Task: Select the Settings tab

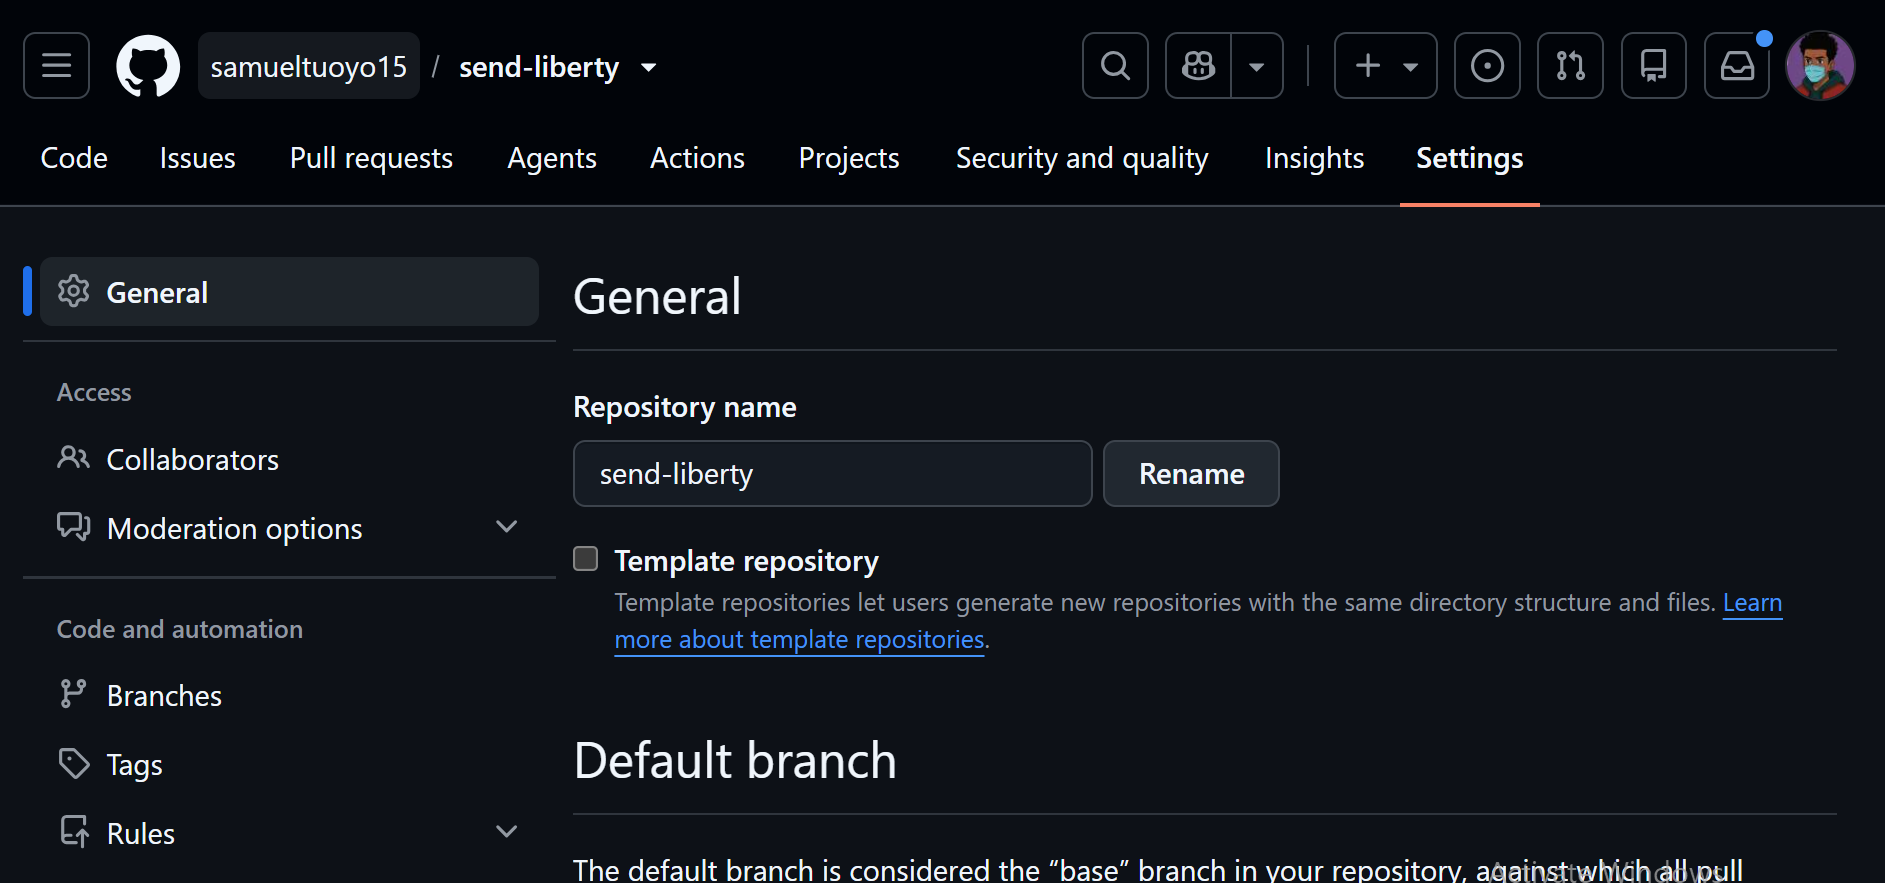Action: [1470, 158]
